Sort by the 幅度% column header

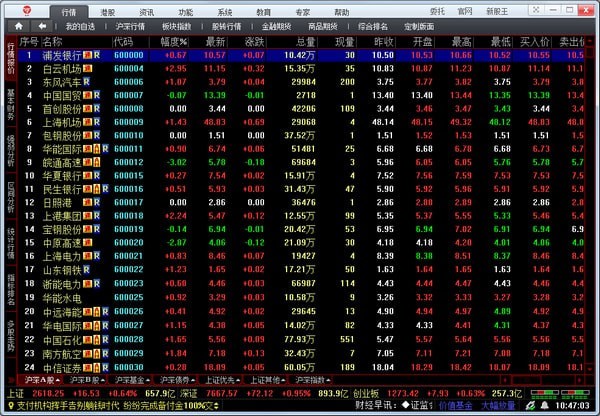tap(173, 42)
